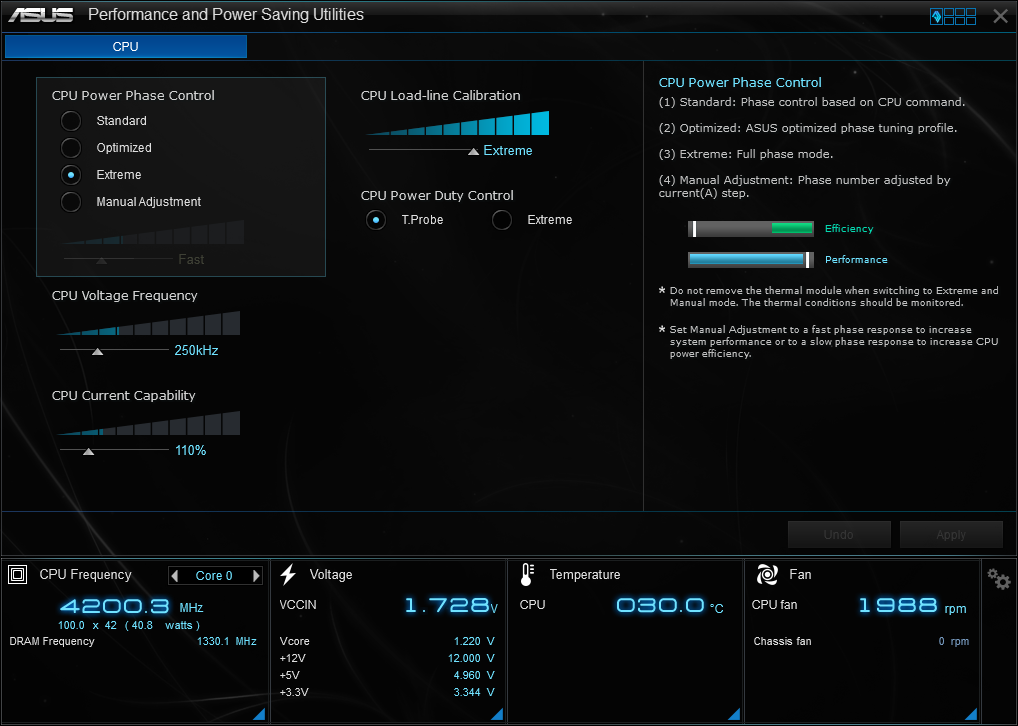1018x726 pixels.
Task: Click the Apply button
Action: [951, 534]
